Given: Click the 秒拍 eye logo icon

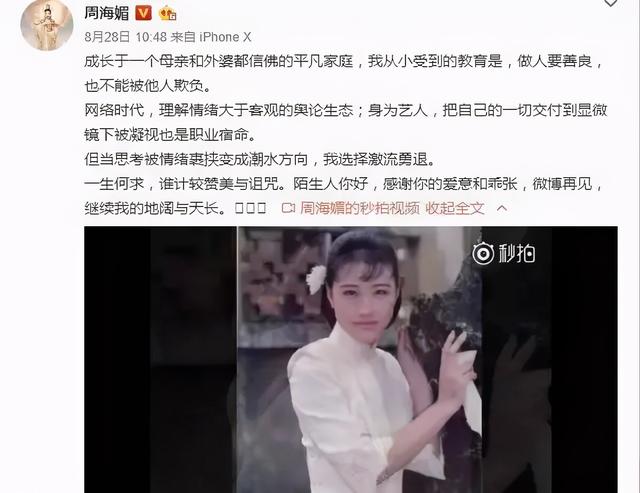Looking at the screenshot, I should point(483,253).
